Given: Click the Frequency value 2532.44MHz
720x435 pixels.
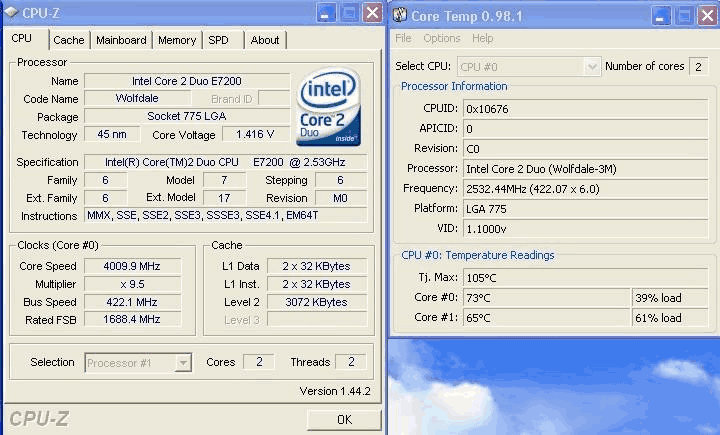Looking at the screenshot, I should point(585,189).
